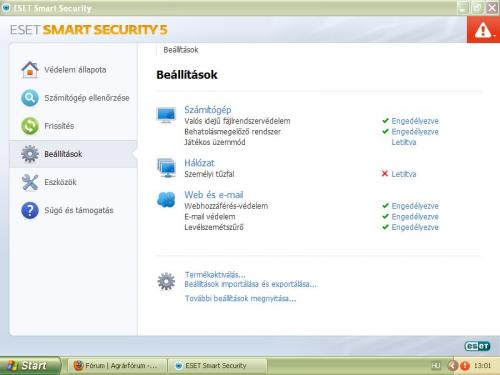Toggle Webhozzáférés-védelem Engedélyezve status
The width and height of the screenshot is (500, 375).
click(415, 206)
